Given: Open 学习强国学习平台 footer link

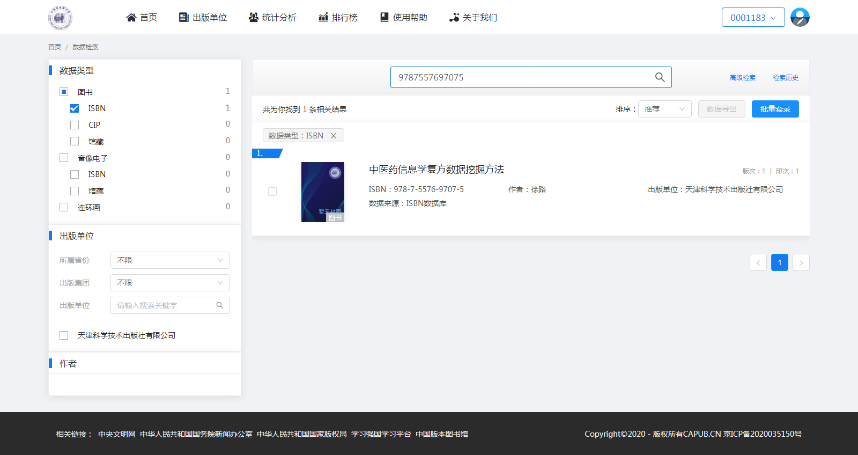Looking at the screenshot, I should [381, 434].
